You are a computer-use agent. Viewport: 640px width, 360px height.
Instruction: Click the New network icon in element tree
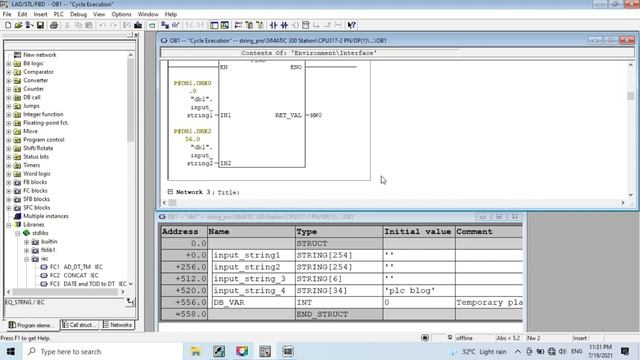(x=18, y=55)
